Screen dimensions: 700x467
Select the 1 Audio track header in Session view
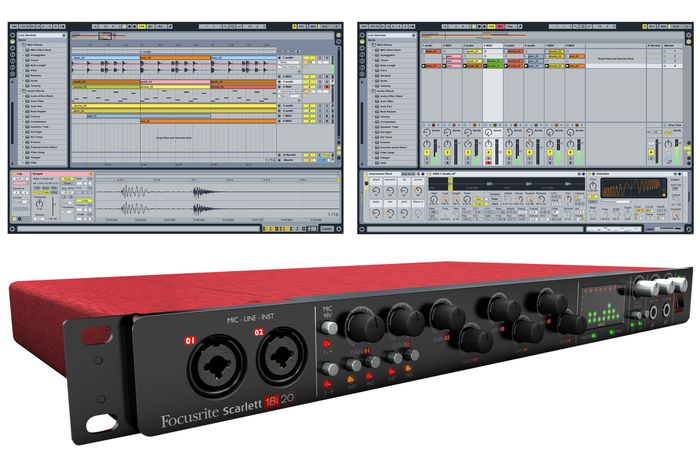pos(431,46)
